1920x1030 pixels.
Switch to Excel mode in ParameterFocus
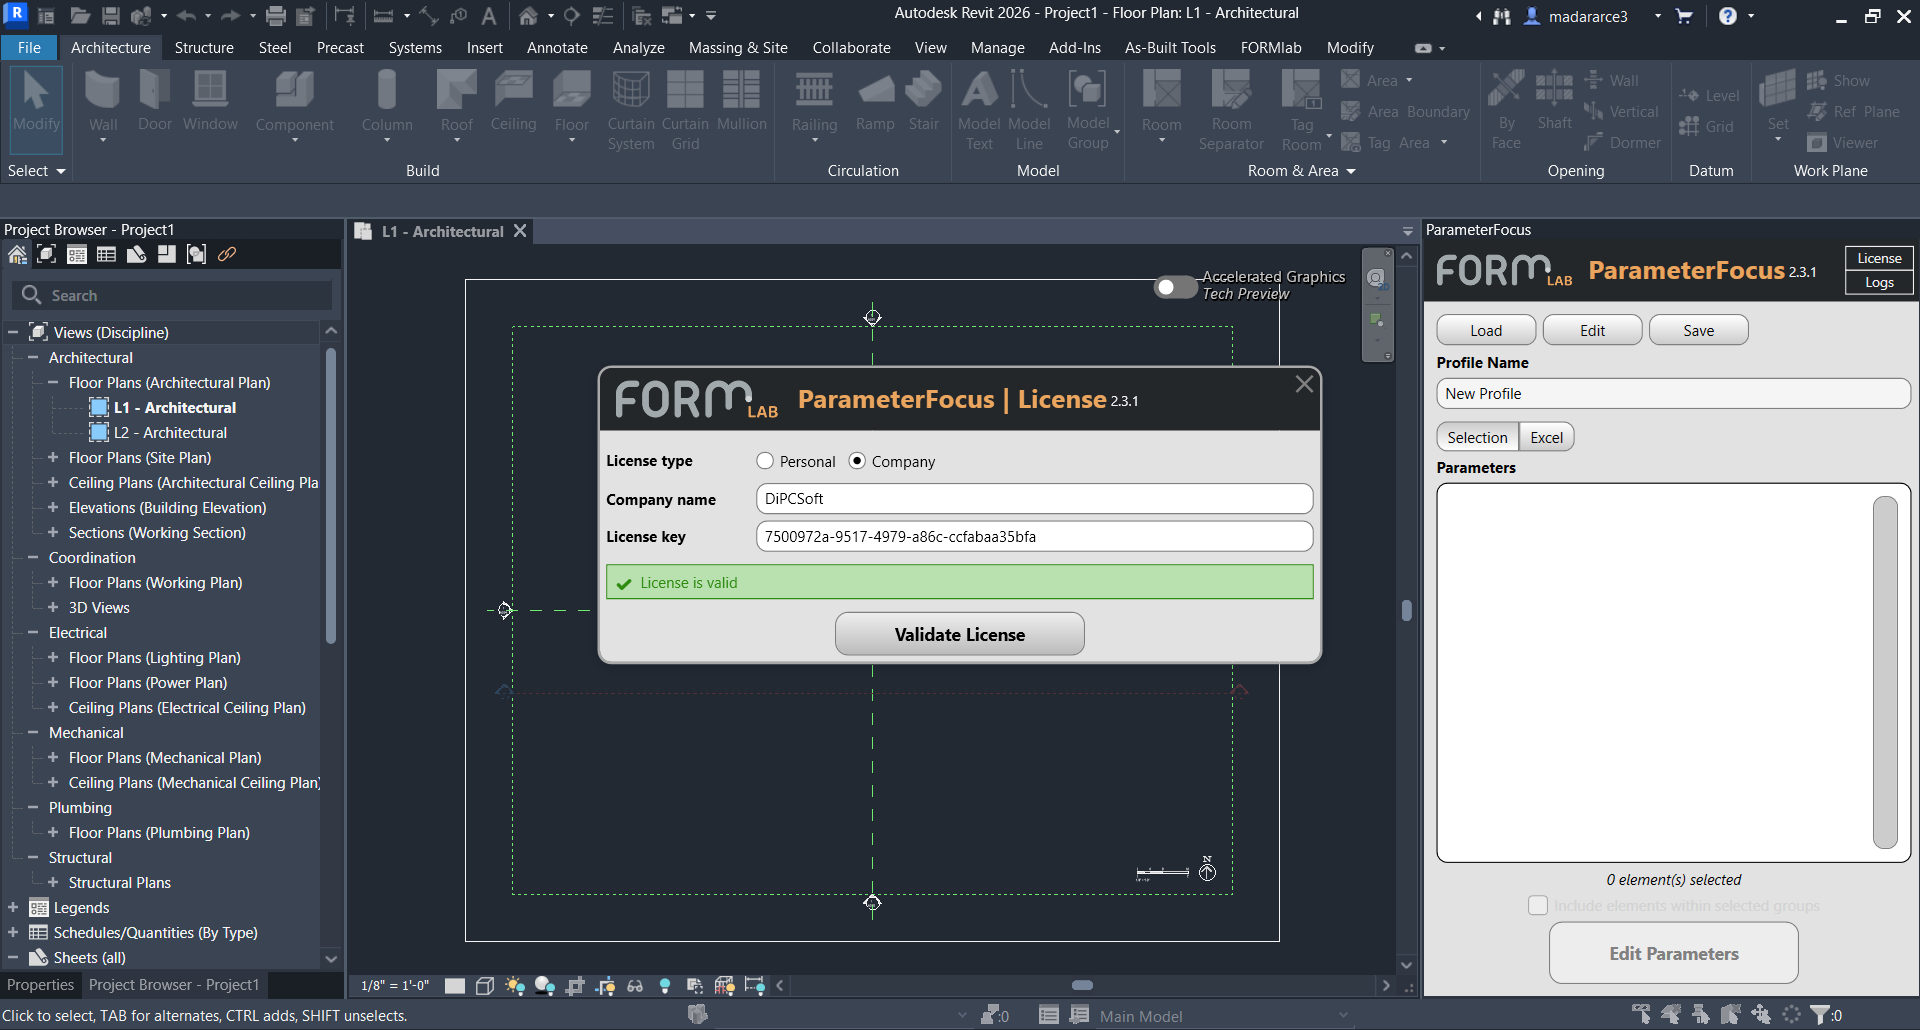coord(1546,437)
